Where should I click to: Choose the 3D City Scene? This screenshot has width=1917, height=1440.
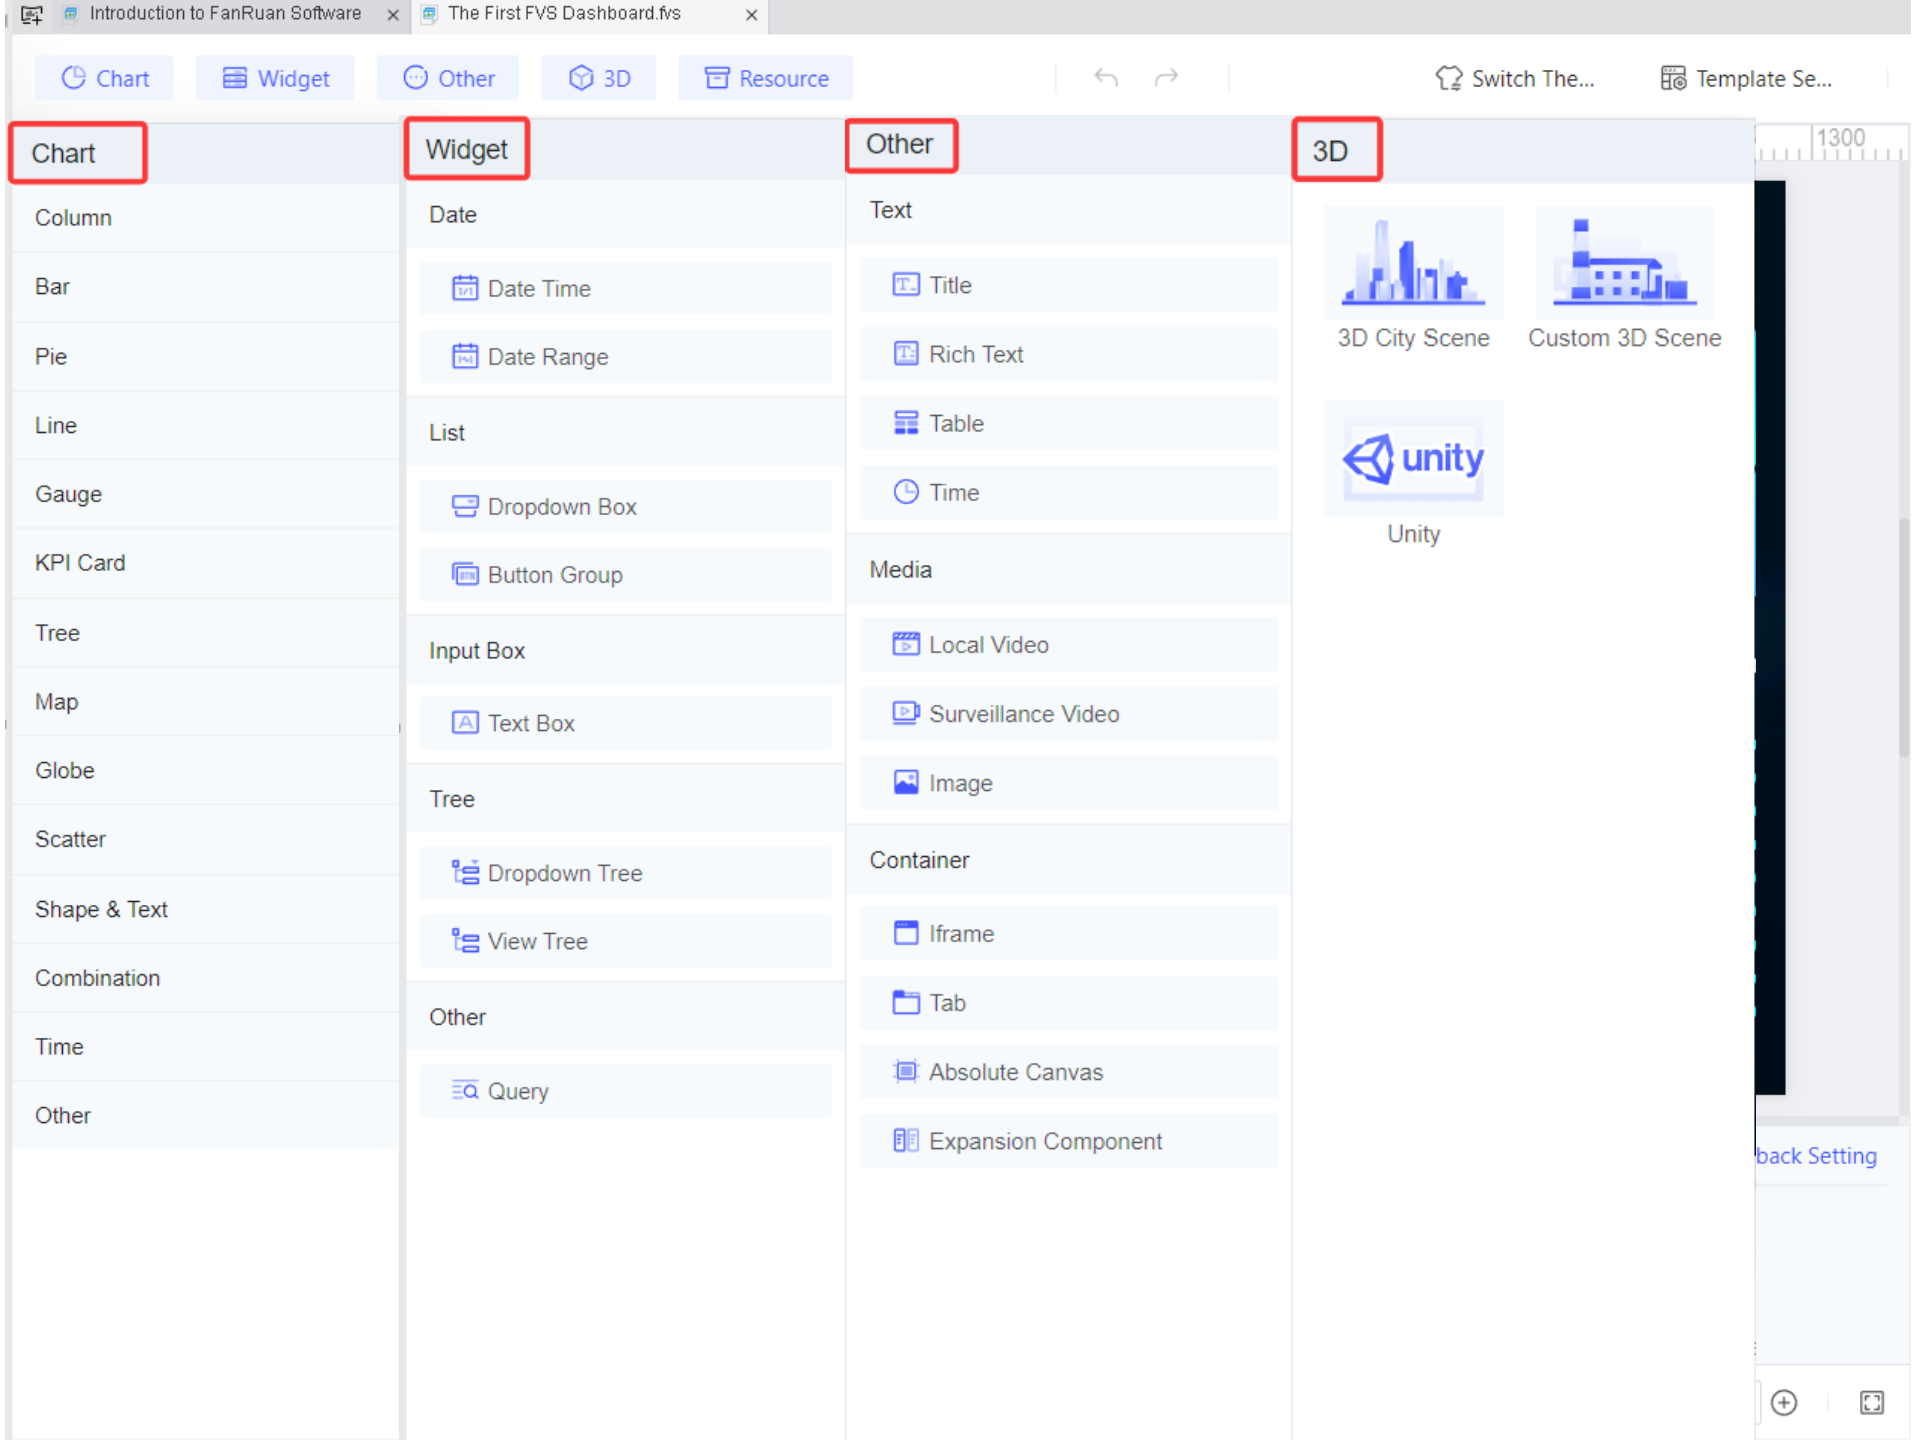coord(1413,262)
